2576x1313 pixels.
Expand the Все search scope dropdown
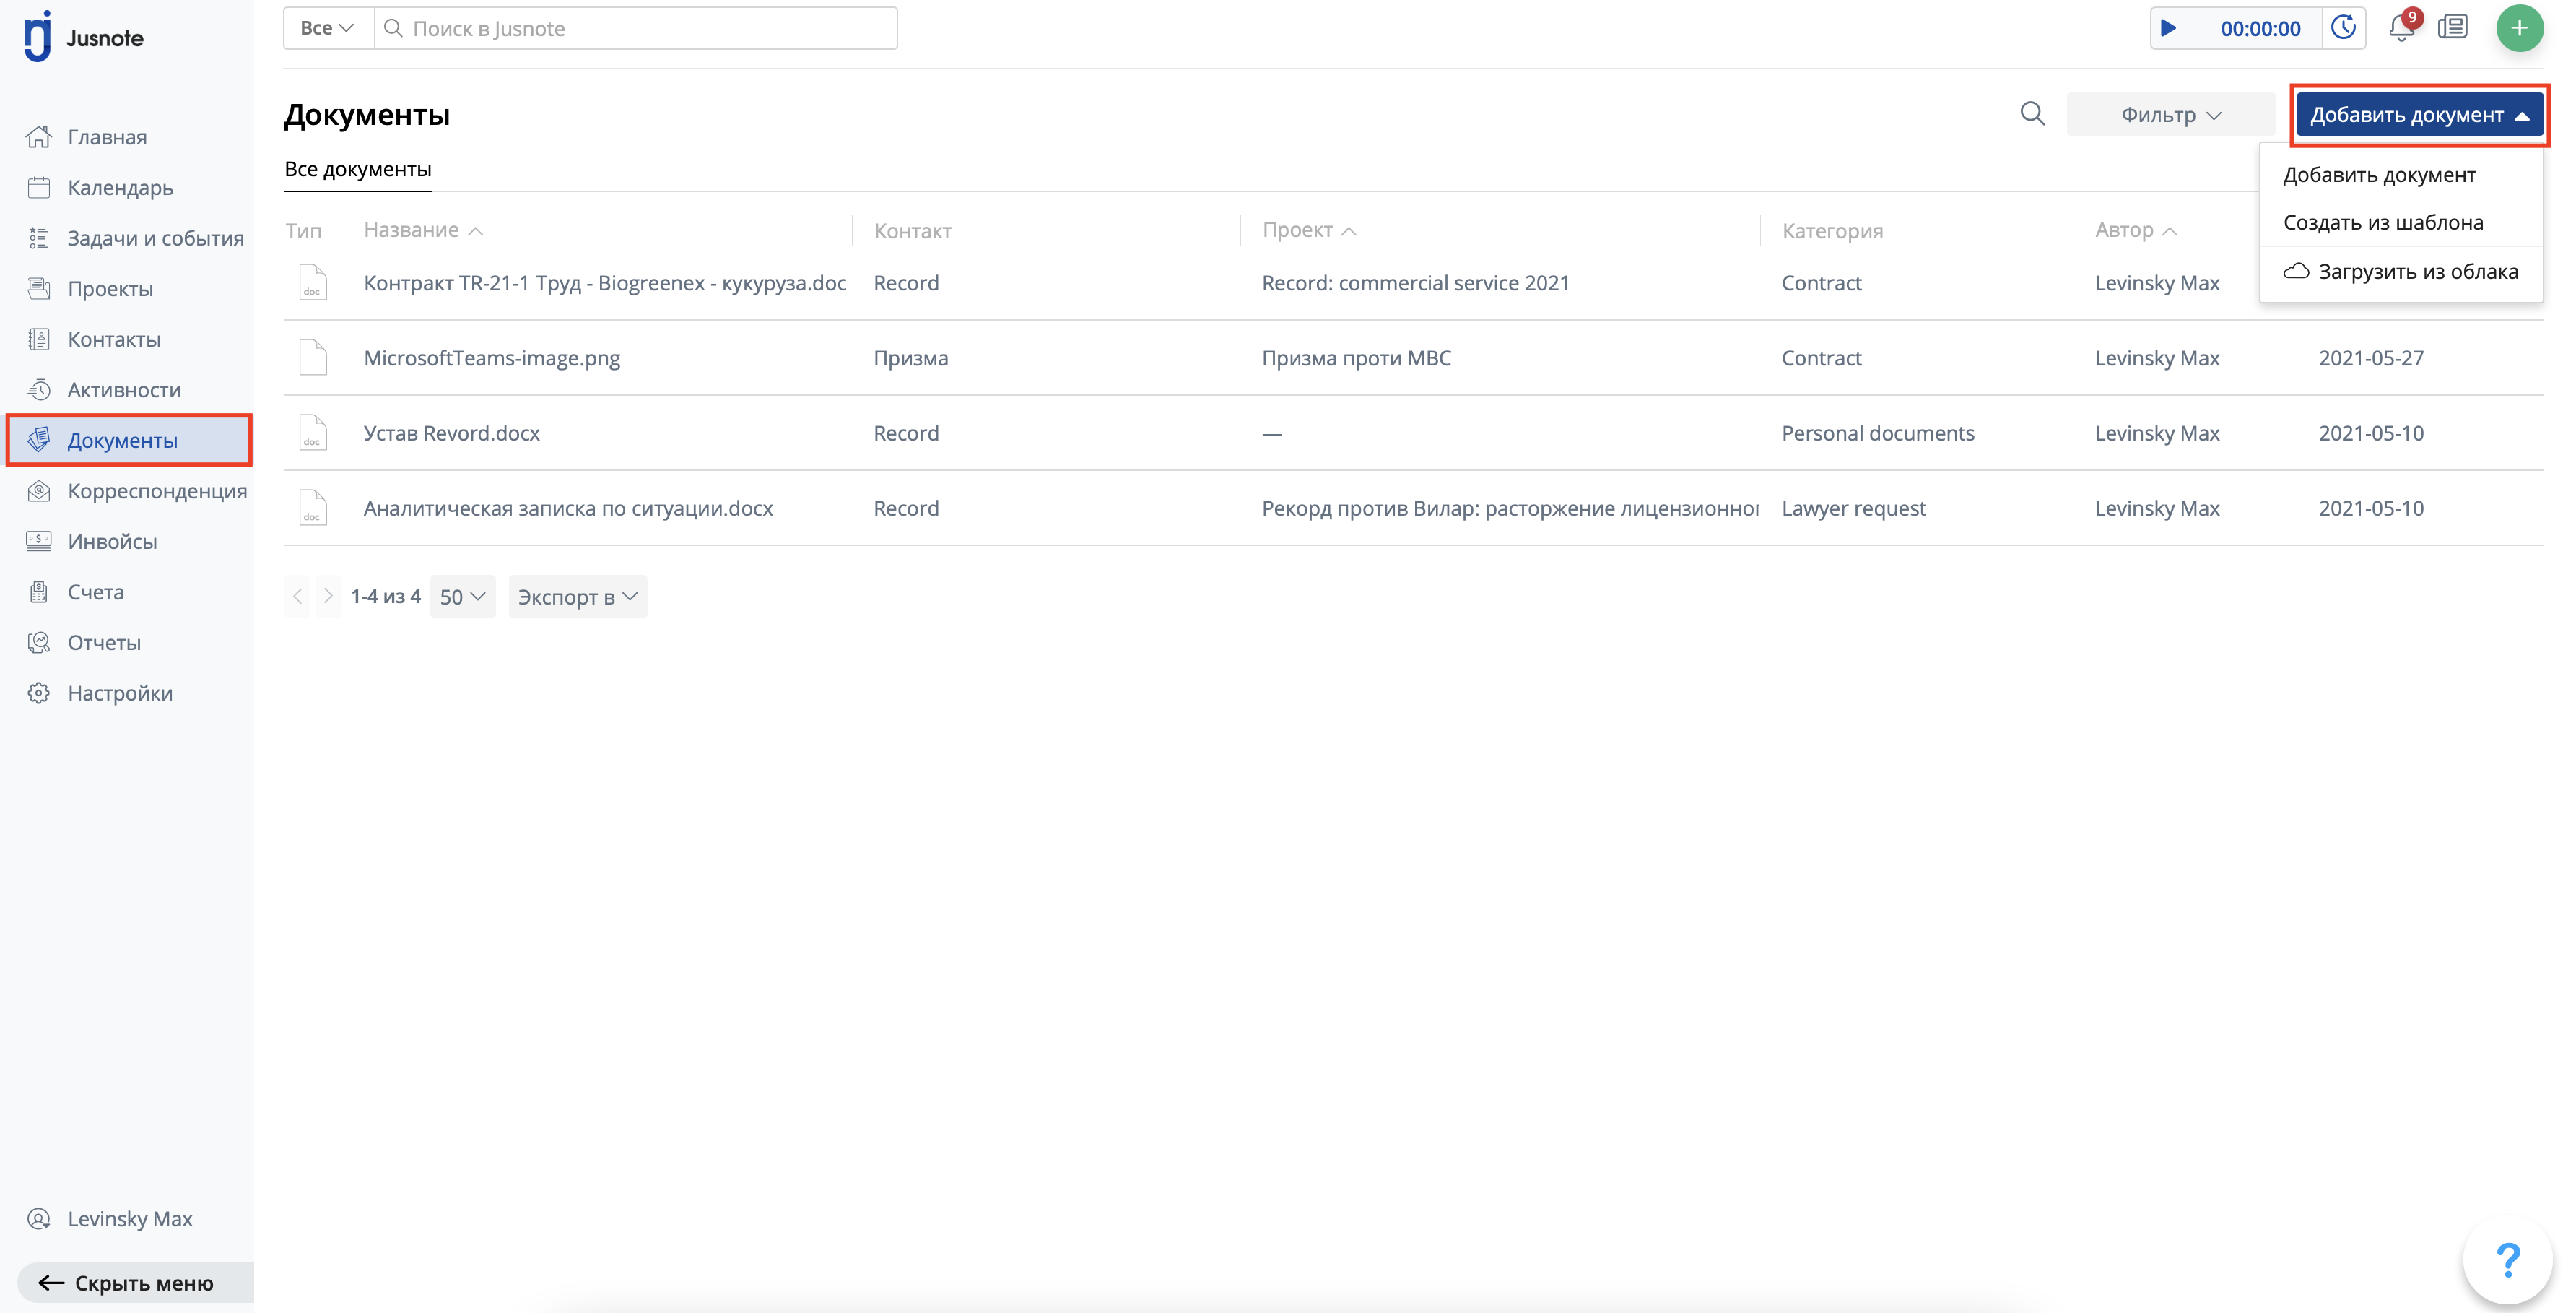(x=328, y=28)
